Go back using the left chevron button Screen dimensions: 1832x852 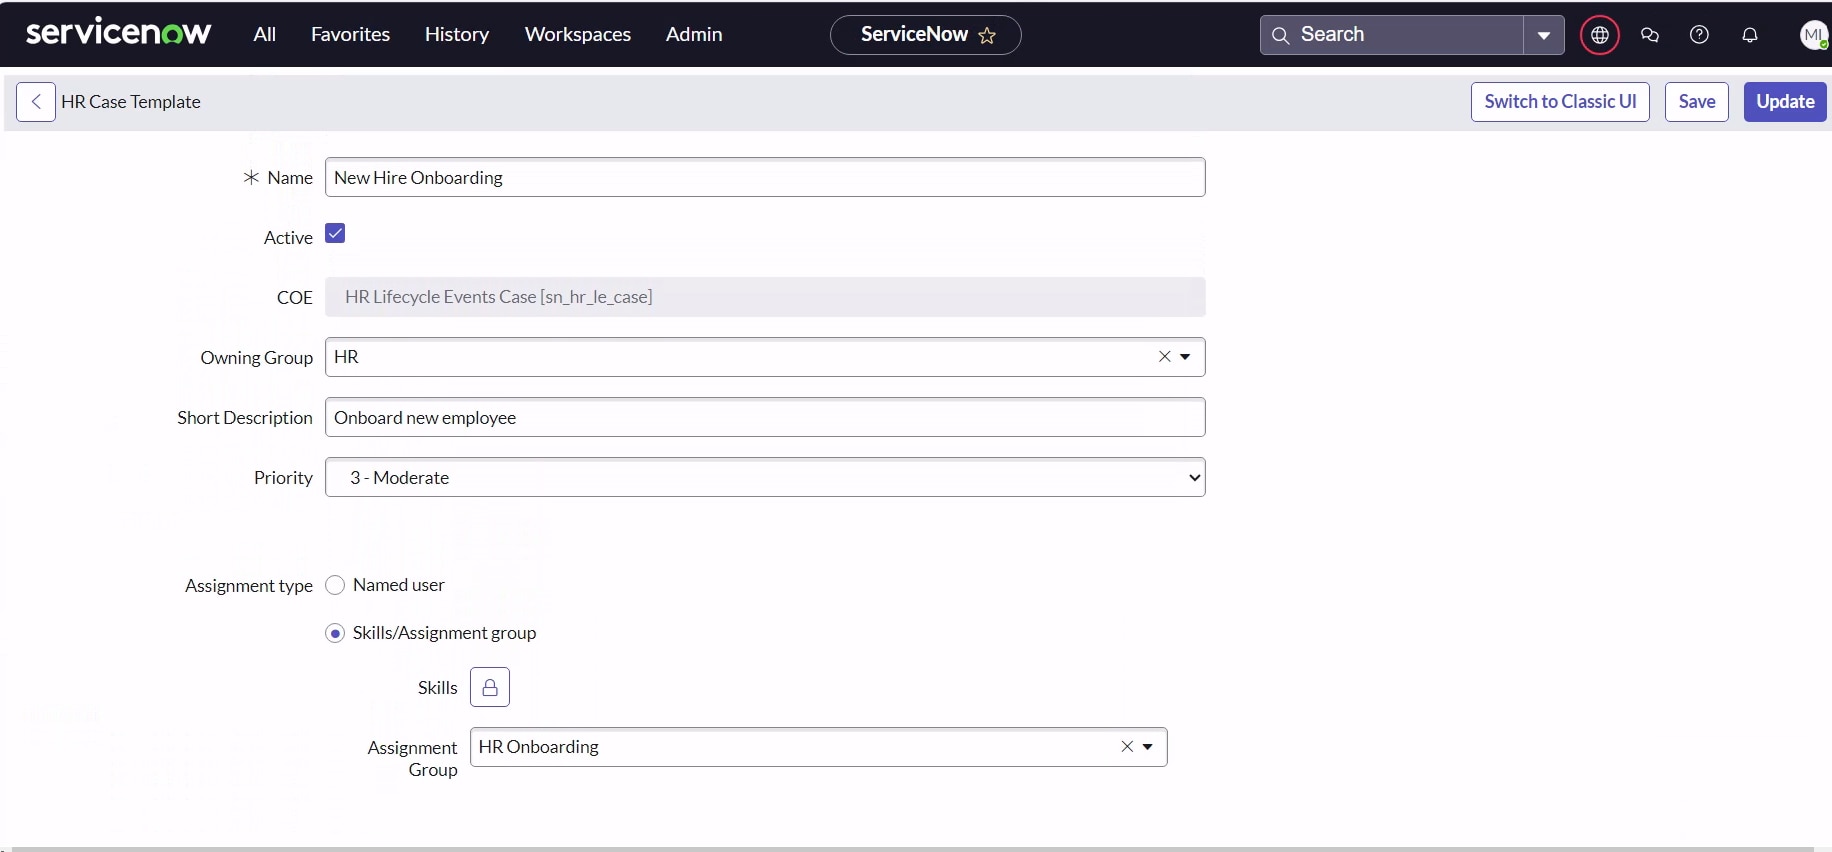tap(36, 102)
